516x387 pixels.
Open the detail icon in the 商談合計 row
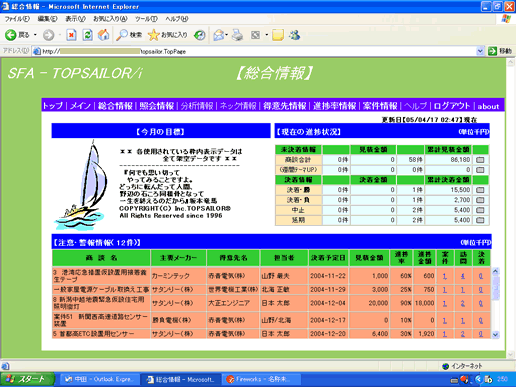(480, 160)
